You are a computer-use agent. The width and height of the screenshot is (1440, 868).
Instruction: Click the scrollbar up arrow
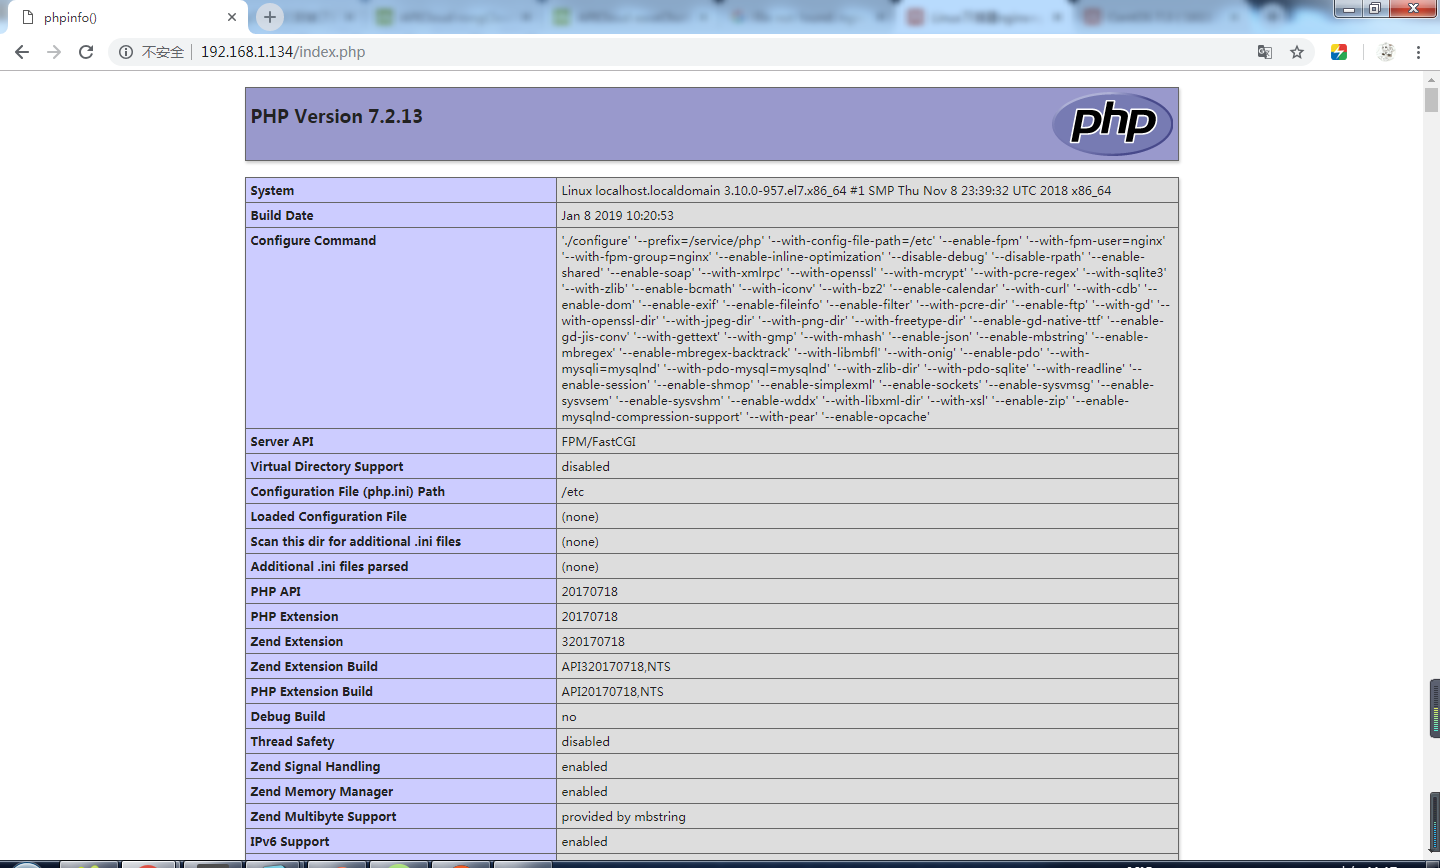point(1431,78)
